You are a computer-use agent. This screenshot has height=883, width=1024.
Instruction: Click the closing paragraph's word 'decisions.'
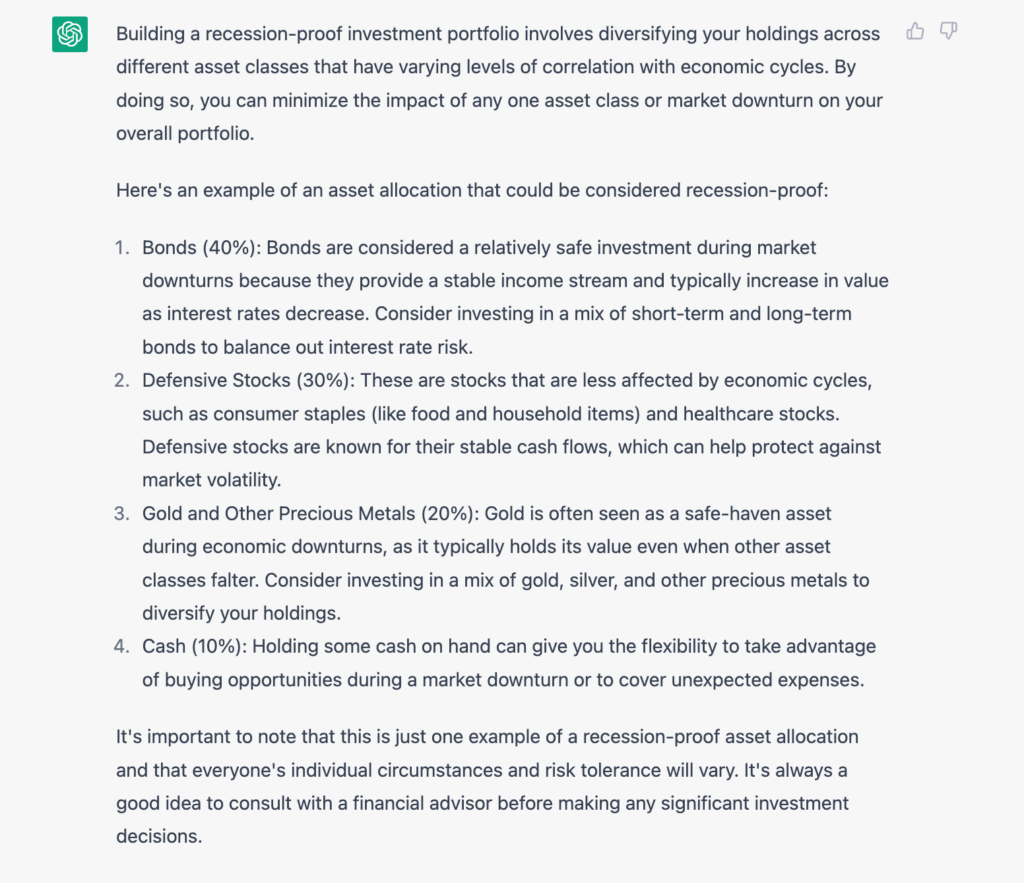(x=159, y=836)
